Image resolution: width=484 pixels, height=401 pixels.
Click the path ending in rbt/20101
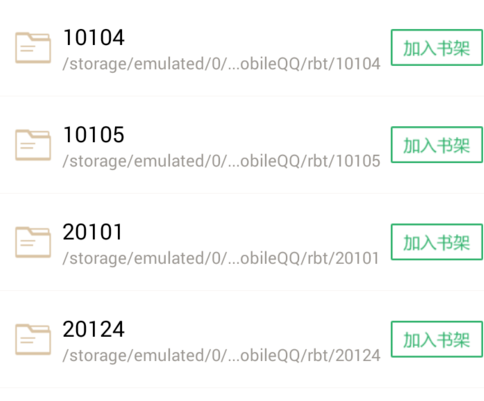[x=221, y=259]
